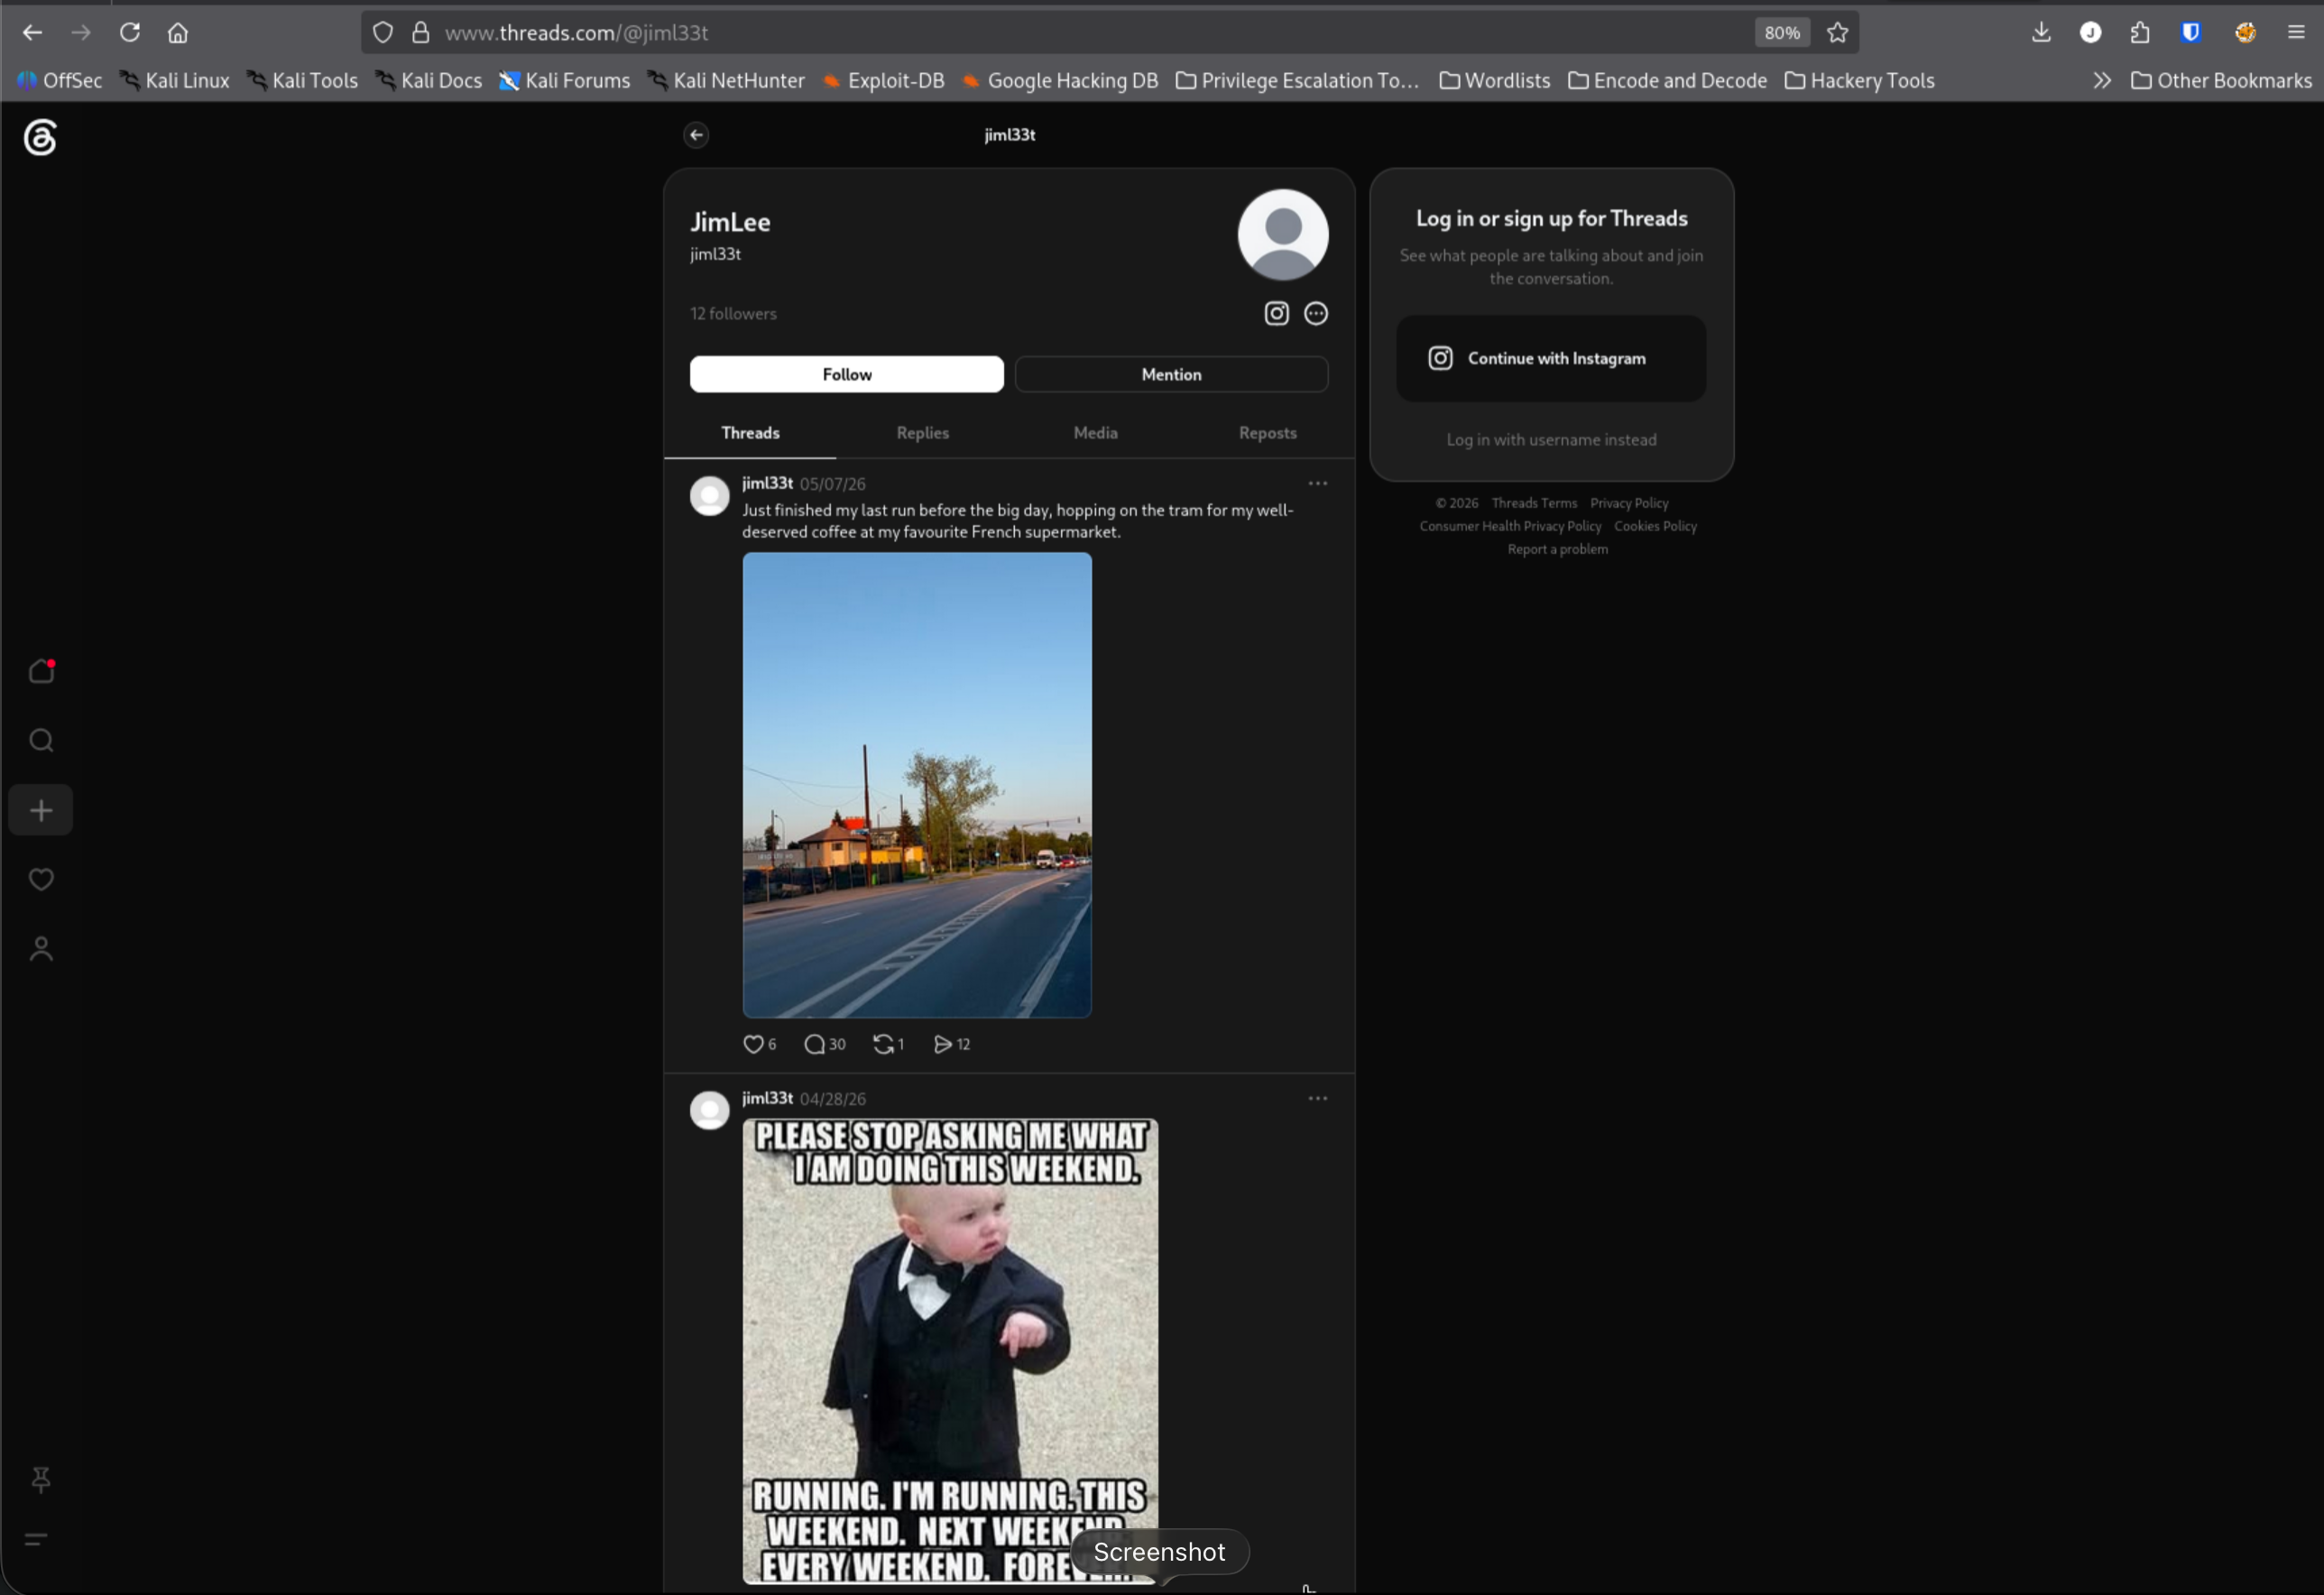Open the profile more options circle icon

[1316, 313]
